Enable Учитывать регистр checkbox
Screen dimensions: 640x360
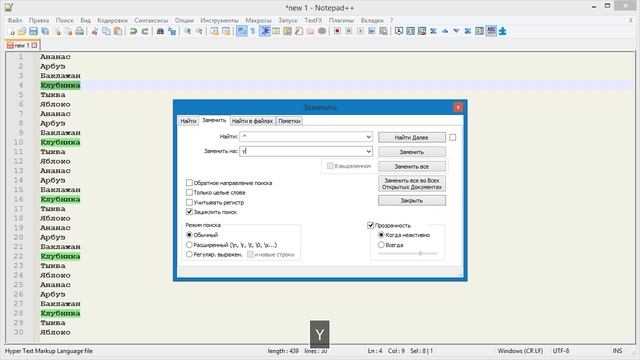point(189,202)
